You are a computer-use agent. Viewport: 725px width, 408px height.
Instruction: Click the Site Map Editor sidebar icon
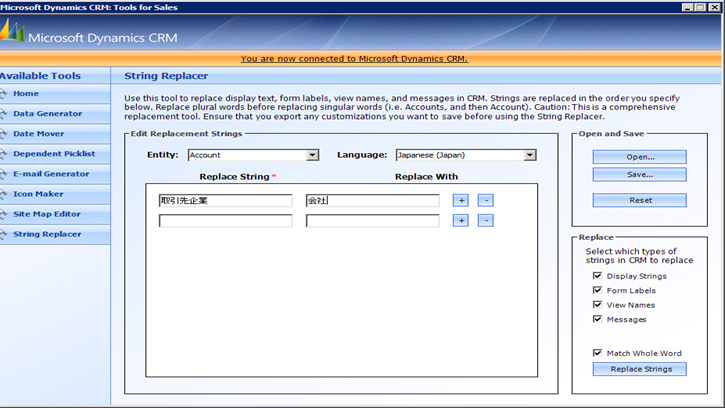(x=3, y=215)
